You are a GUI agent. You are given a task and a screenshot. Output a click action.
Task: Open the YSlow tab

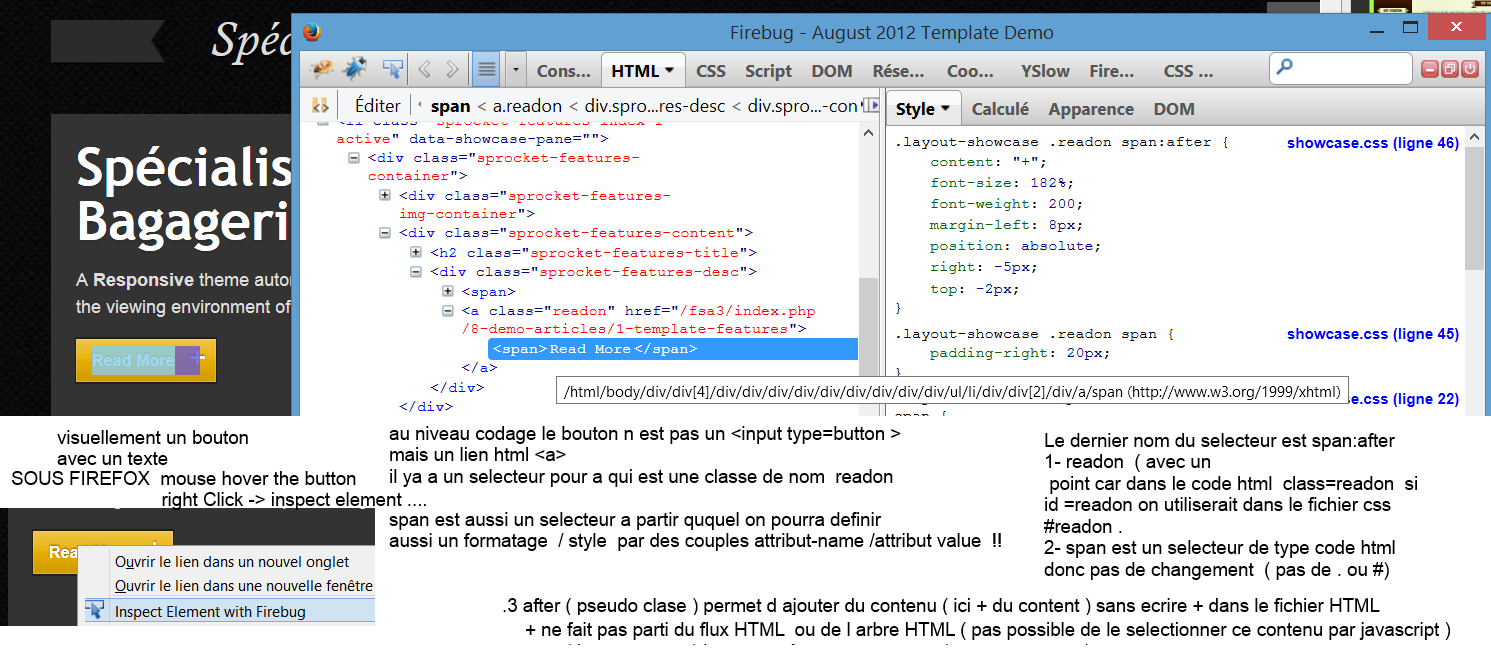coord(1045,71)
